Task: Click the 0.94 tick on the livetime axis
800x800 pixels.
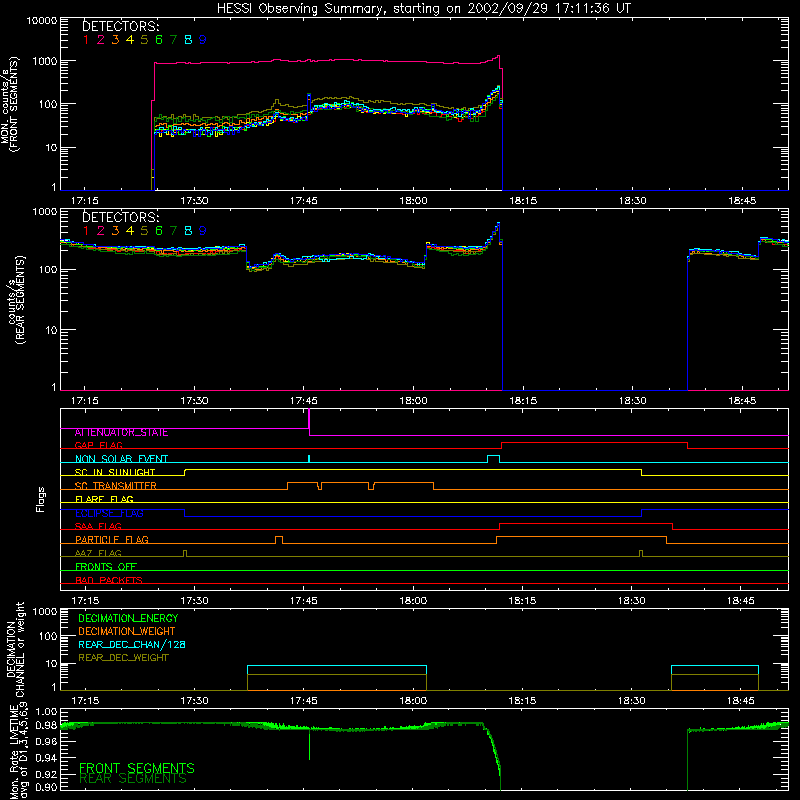Action: pyautogui.click(x=46, y=758)
